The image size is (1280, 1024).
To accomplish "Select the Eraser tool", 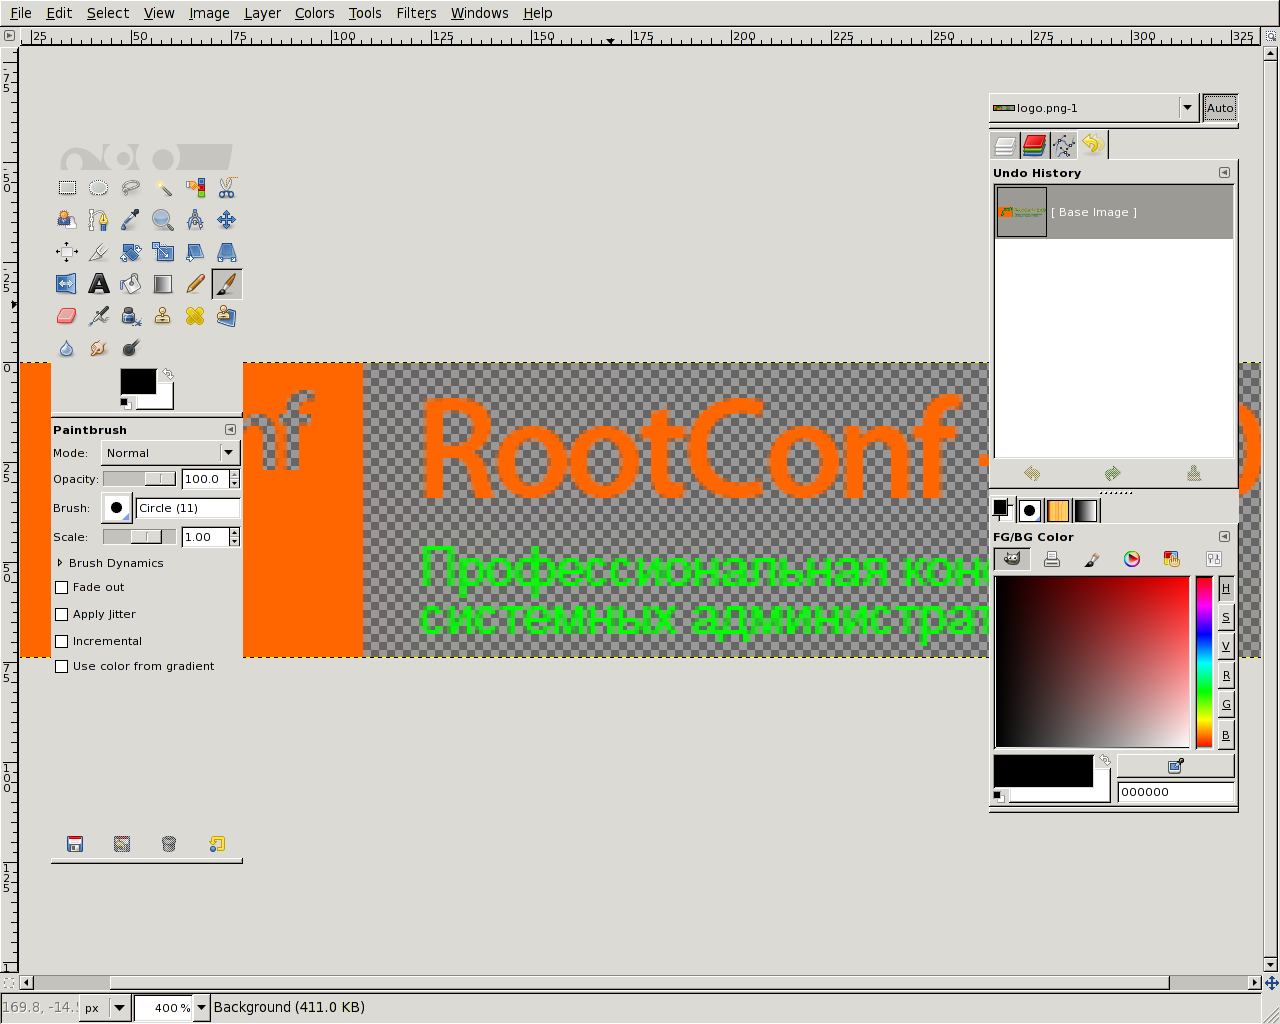I will 67,316.
